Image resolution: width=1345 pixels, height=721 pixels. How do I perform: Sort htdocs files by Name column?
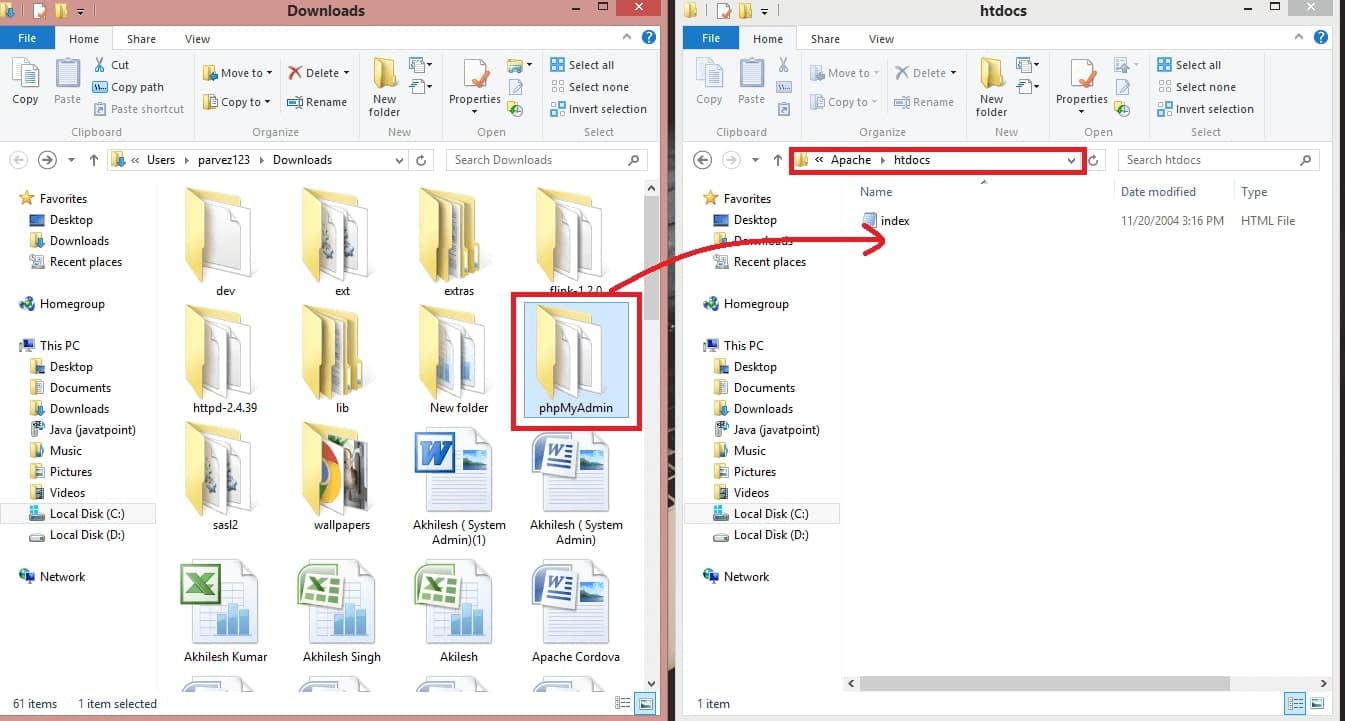[876, 192]
